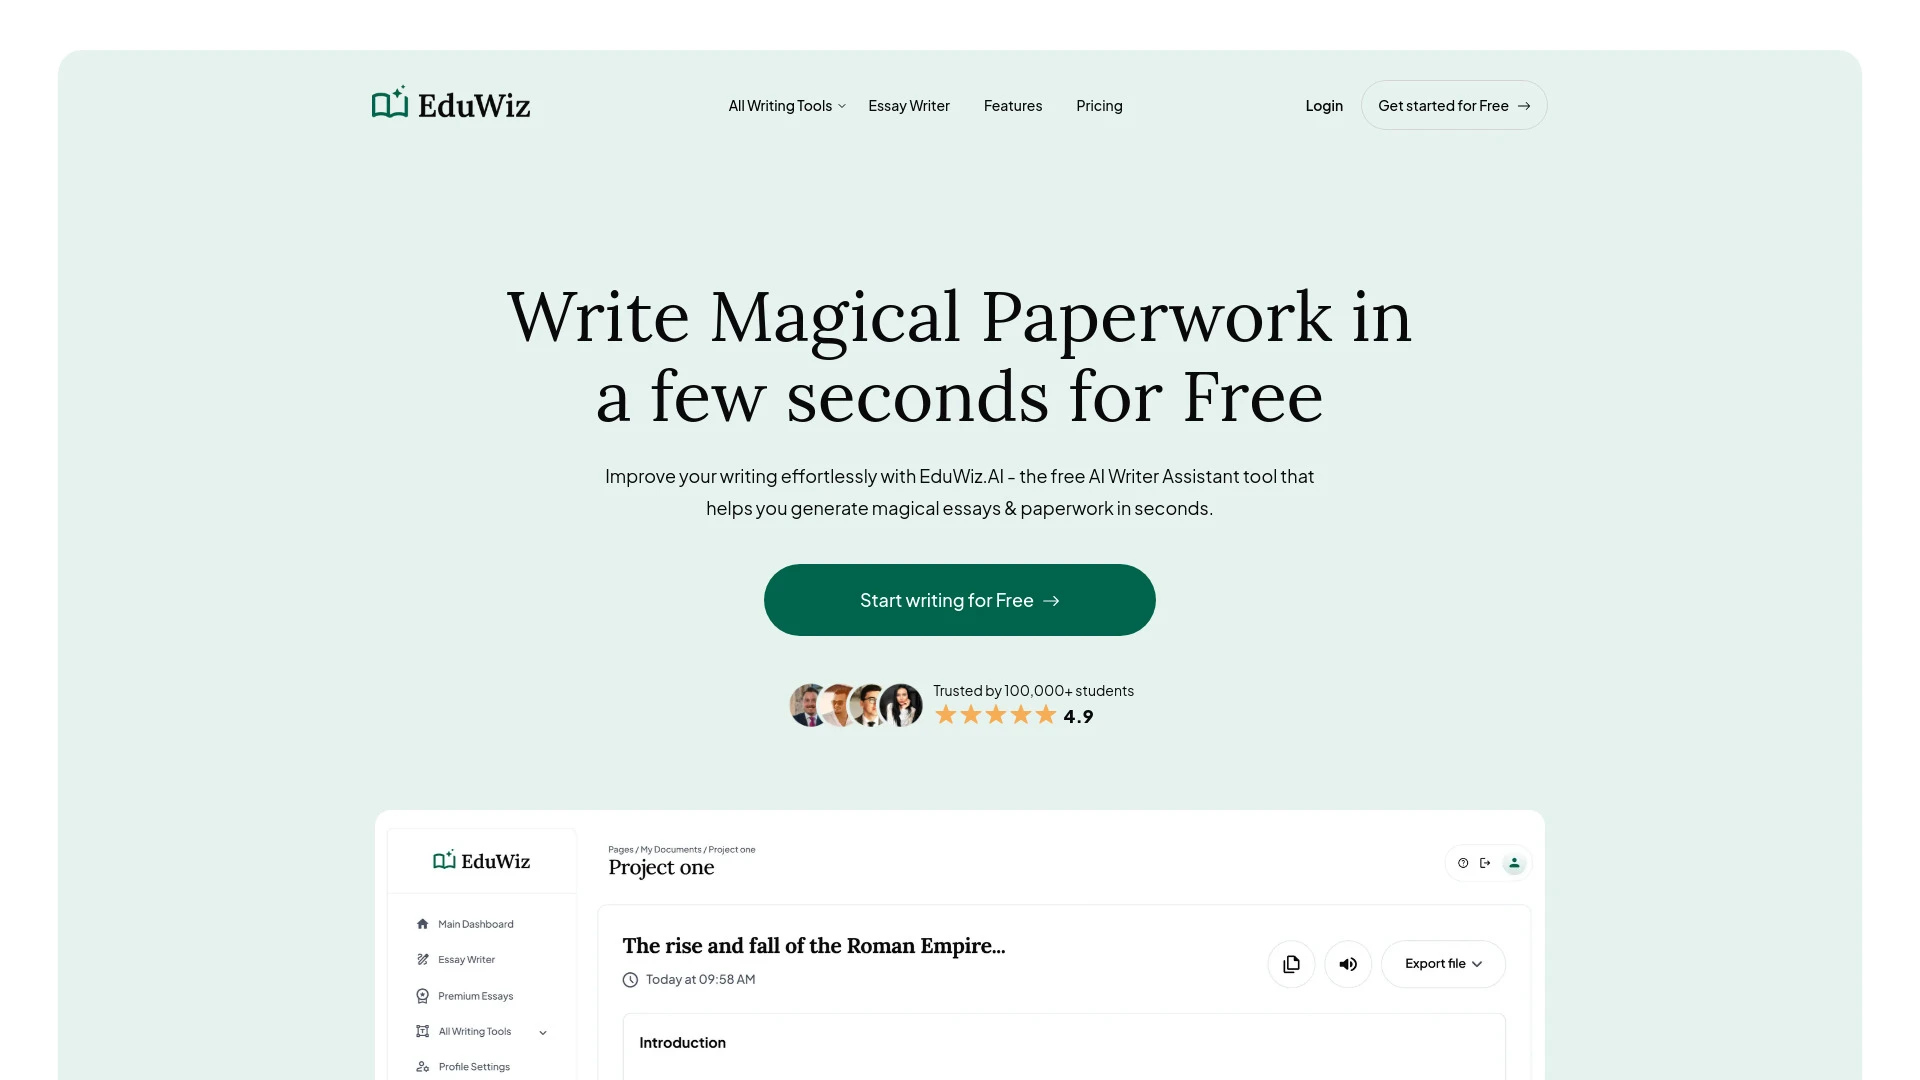Click the Main Dashboard sidebar icon
The width and height of the screenshot is (1920, 1080).
point(422,924)
